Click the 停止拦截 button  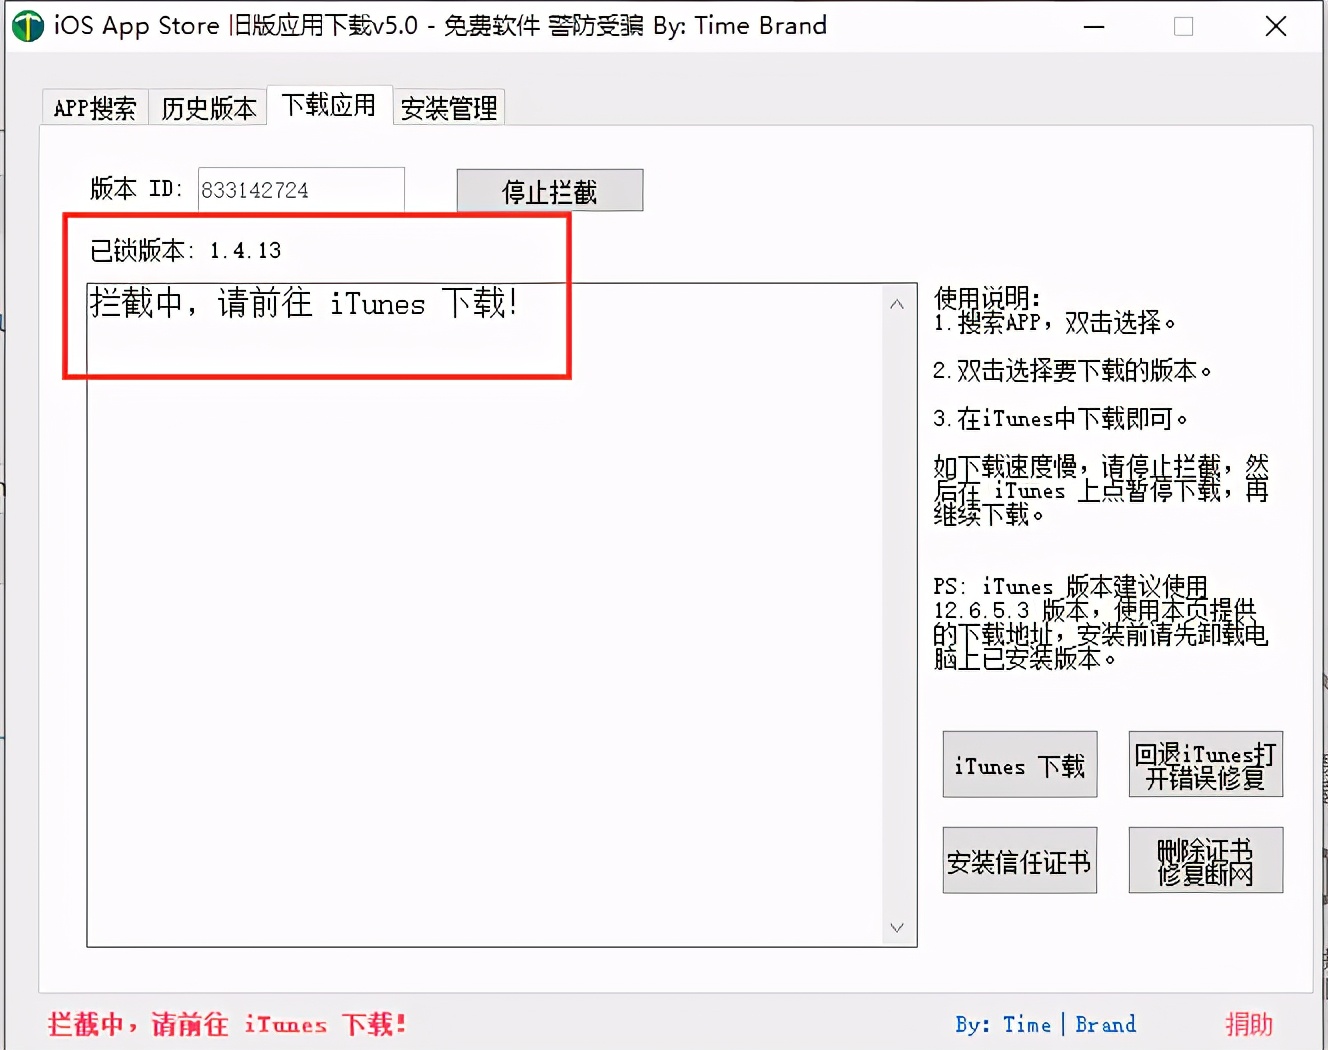[x=549, y=190]
